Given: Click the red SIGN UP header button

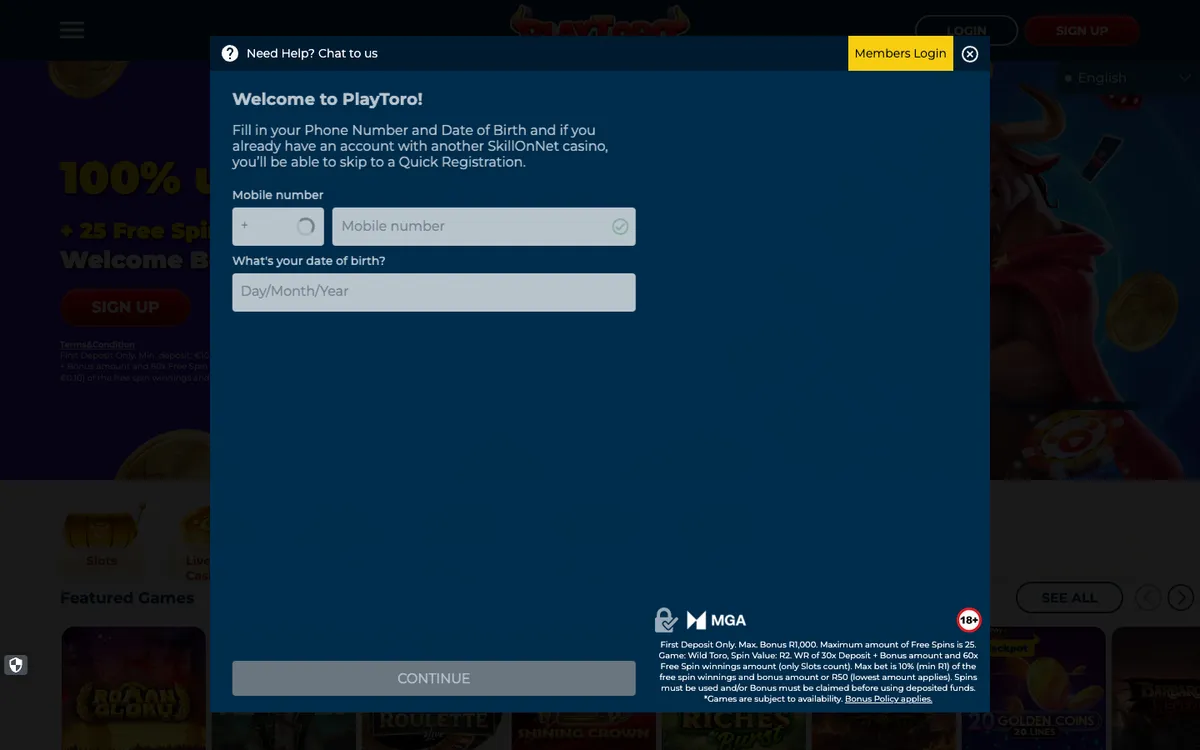Looking at the screenshot, I should [x=1082, y=30].
